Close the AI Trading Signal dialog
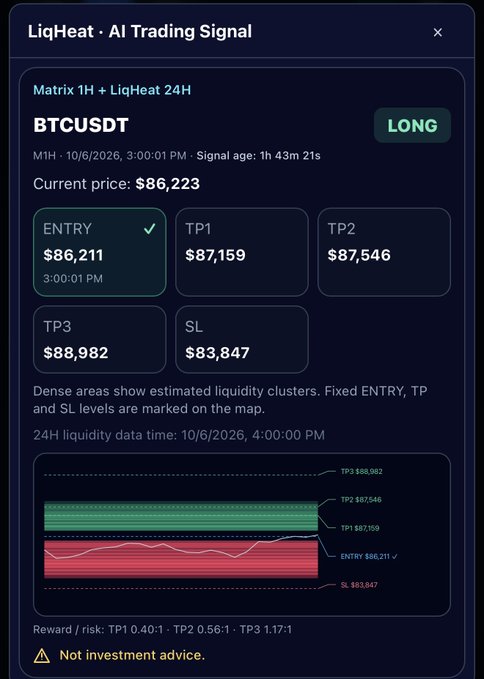Screen dimensions: 484x679 [438, 32]
